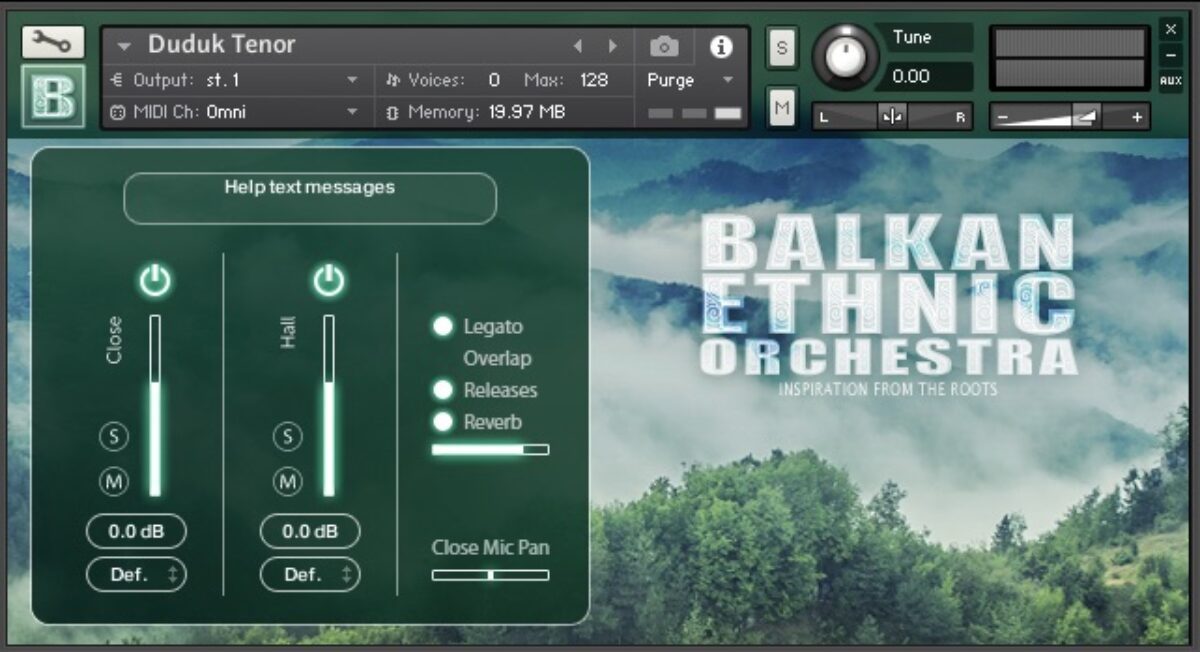Adjust the header volume slider
1200x652 pixels.
[1069, 117]
